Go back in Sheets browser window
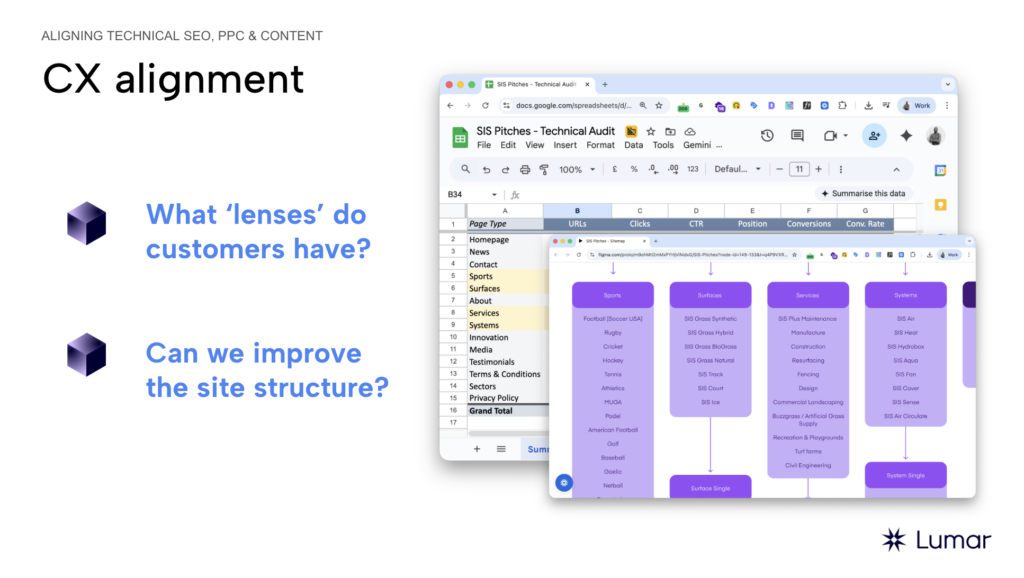Image resolution: width=1024 pixels, height=578 pixels. pyautogui.click(x=451, y=105)
